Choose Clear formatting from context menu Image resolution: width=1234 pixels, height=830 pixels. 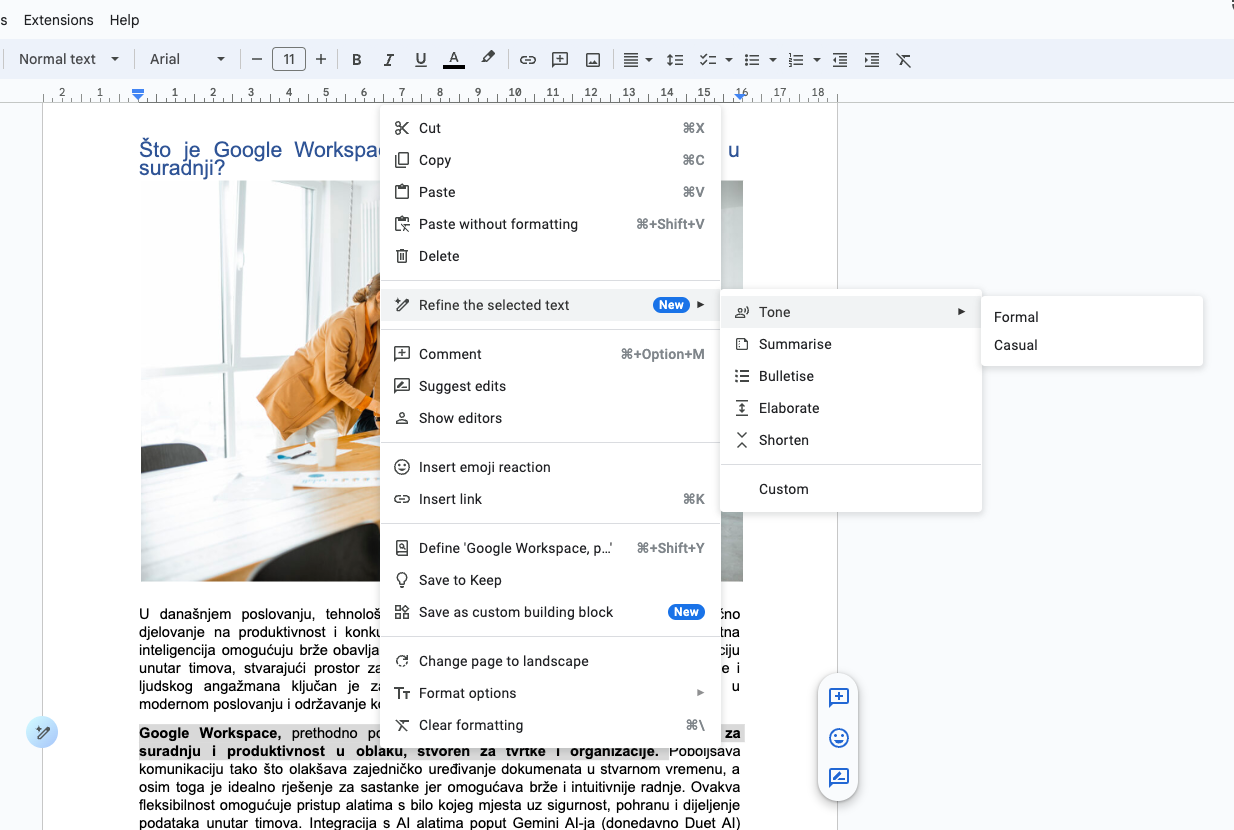[x=550, y=725]
